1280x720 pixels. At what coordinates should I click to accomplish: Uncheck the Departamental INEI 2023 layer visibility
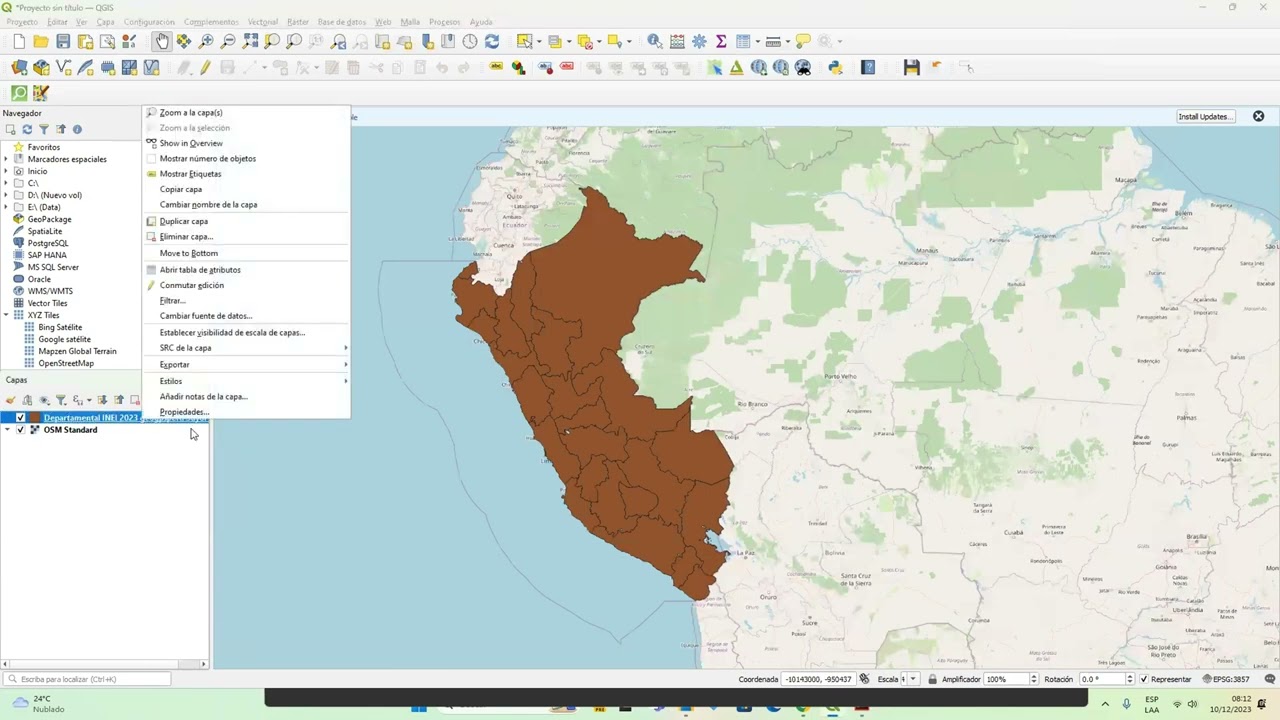(20, 418)
